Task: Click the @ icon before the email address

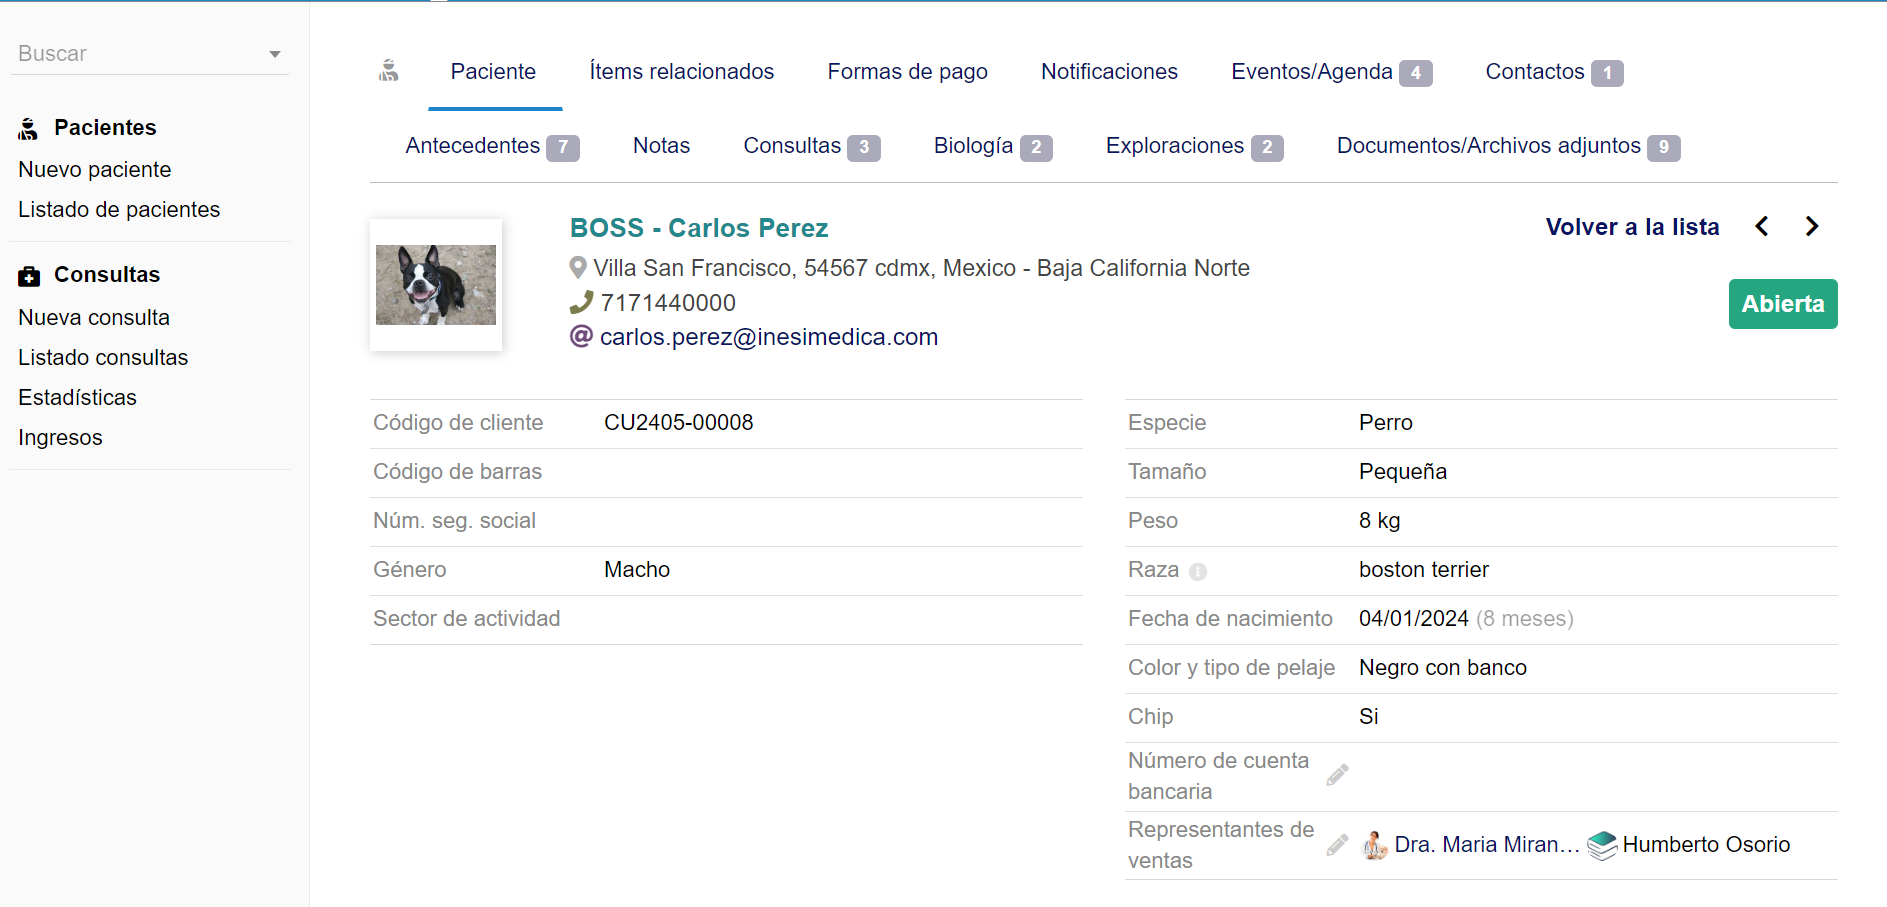Action: click(x=580, y=337)
